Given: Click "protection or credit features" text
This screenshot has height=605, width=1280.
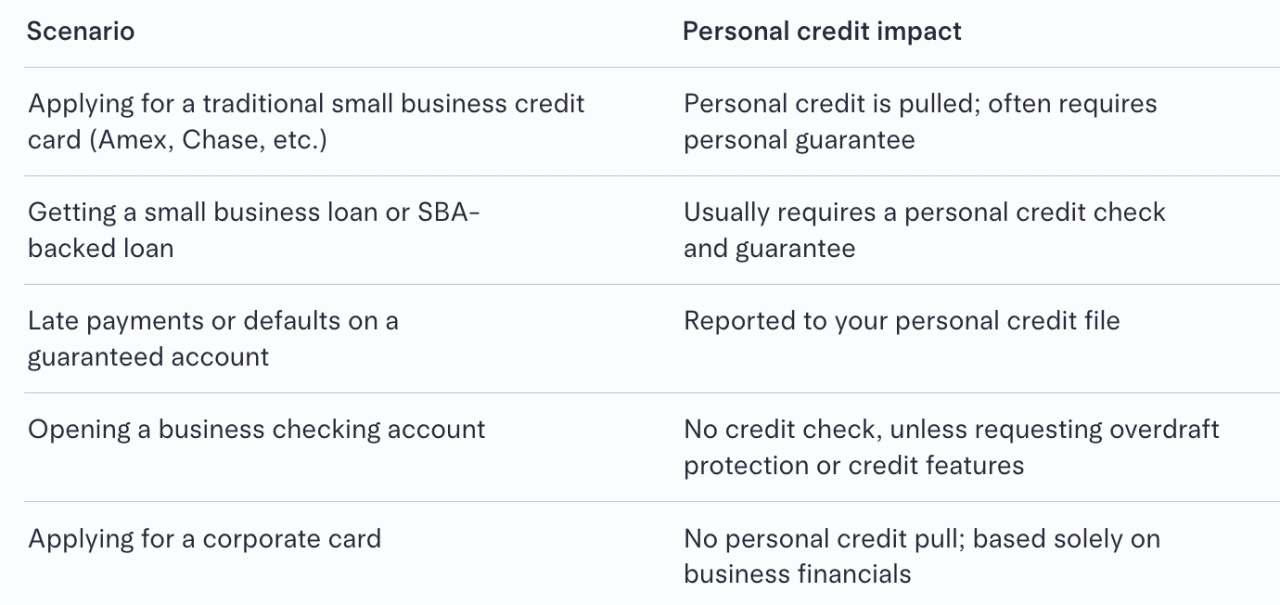Looking at the screenshot, I should click(853, 466).
